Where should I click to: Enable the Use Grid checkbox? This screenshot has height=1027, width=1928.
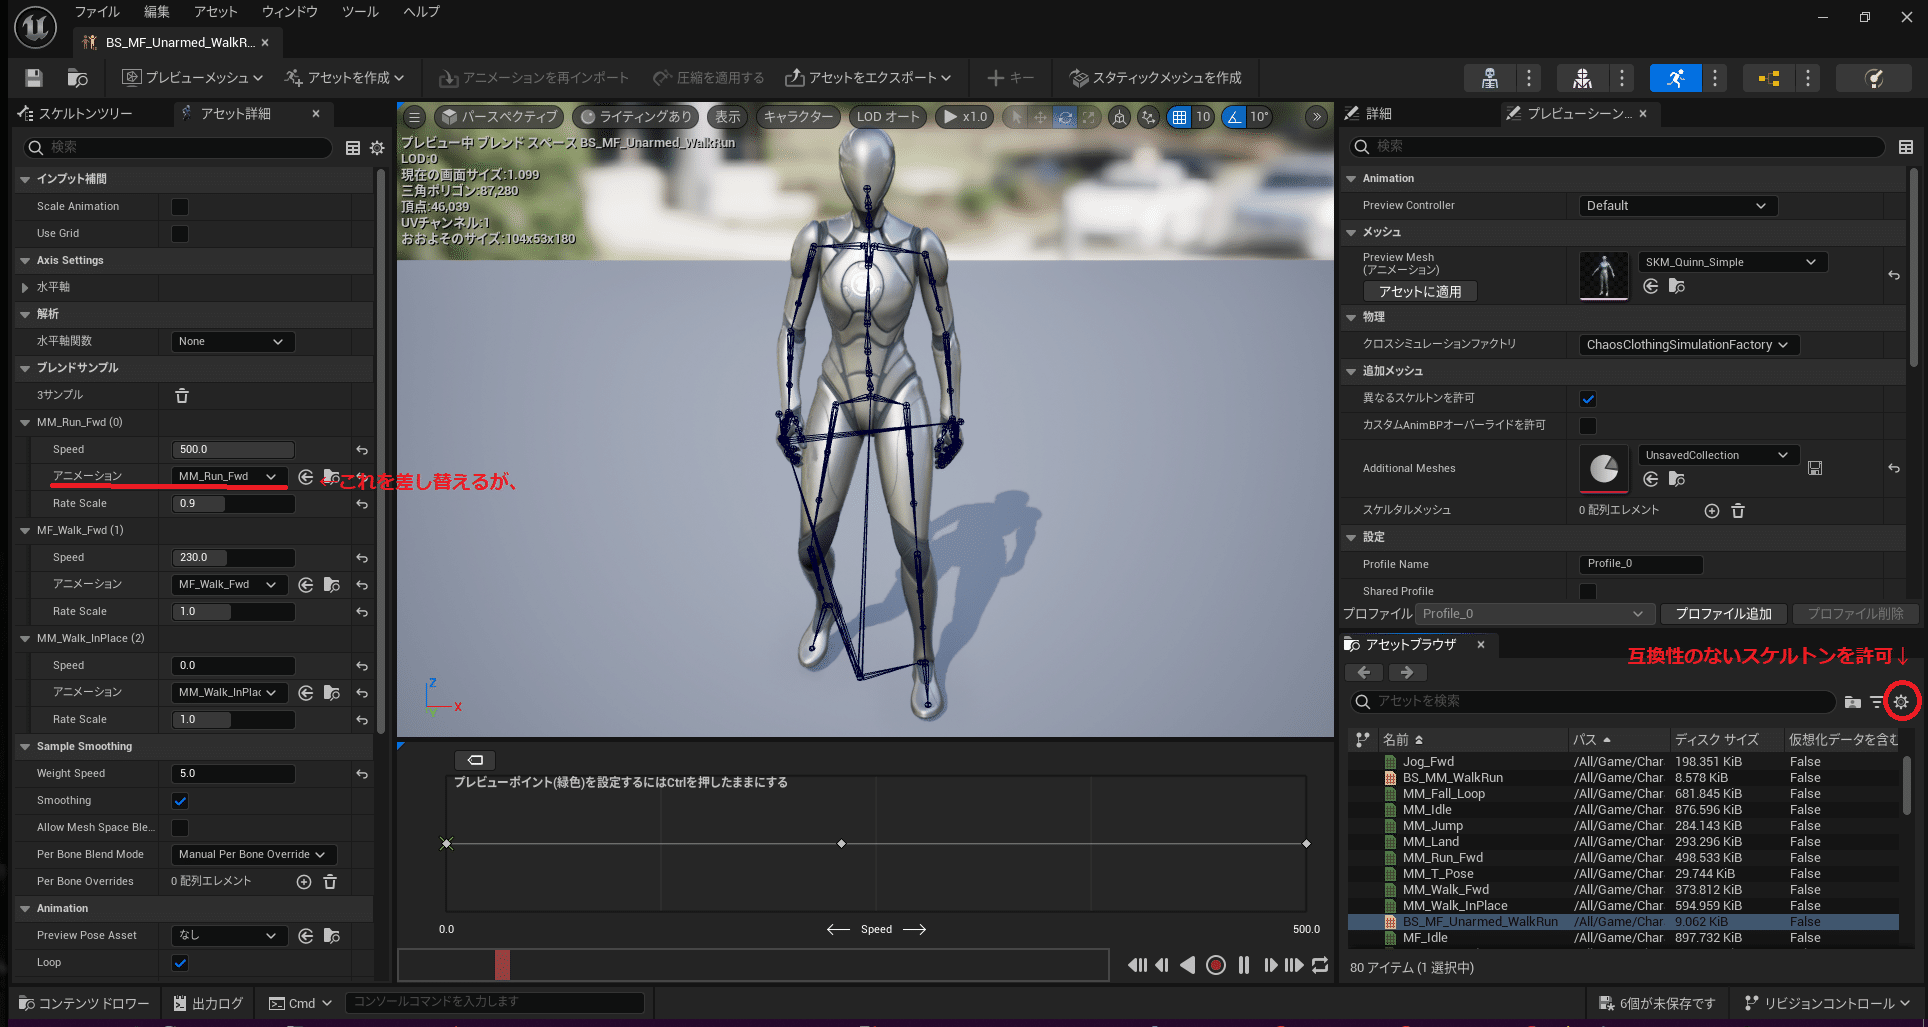click(x=180, y=234)
